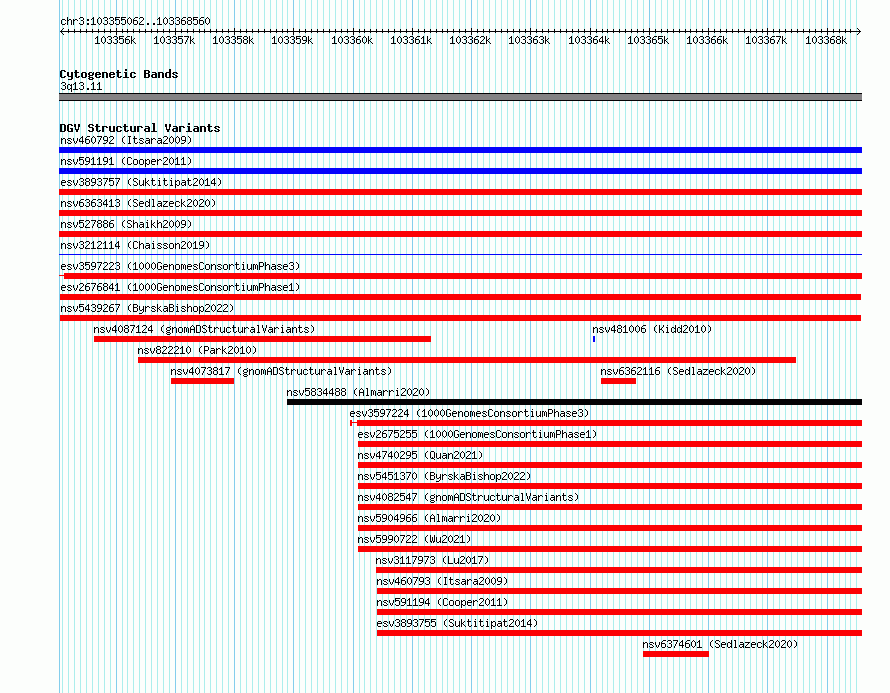Open nsv4087124 (gnomADStructuralVariants) label
Image resolution: width=890 pixels, height=693 pixels.
click(x=204, y=329)
